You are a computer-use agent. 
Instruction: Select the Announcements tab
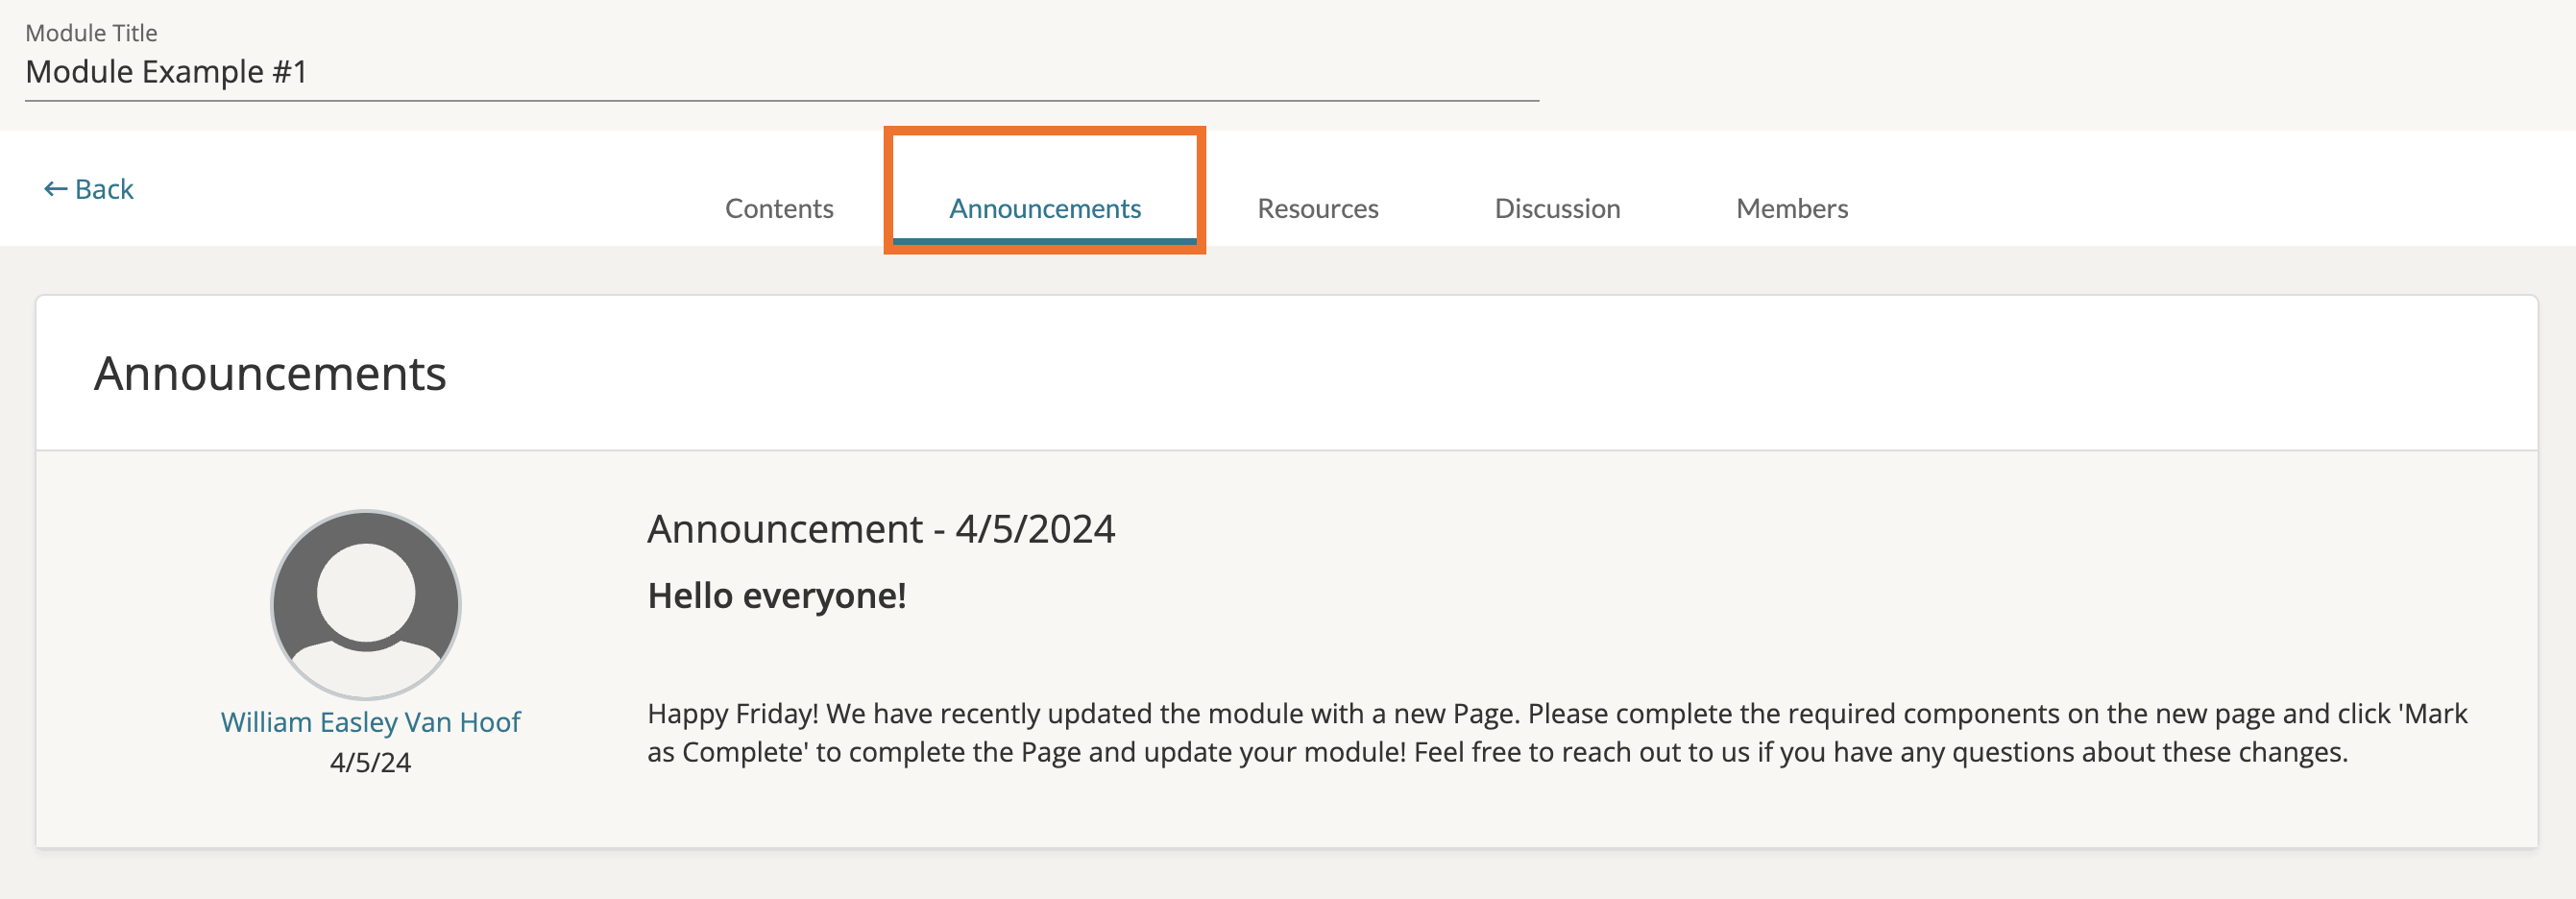pos(1044,208)
